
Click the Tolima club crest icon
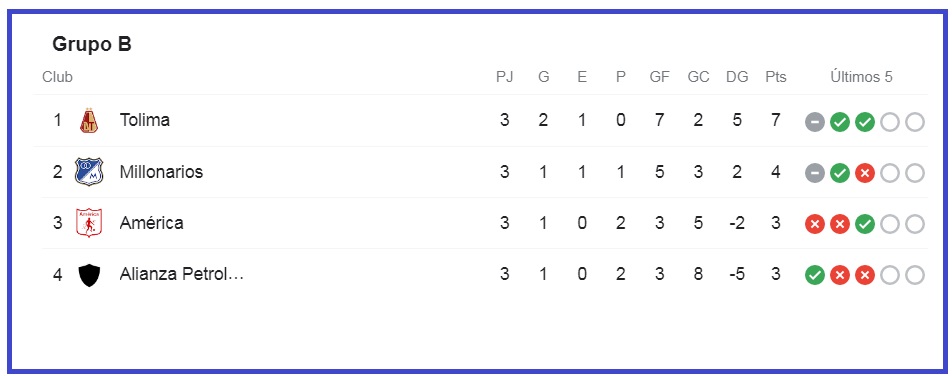pos(89,120)
